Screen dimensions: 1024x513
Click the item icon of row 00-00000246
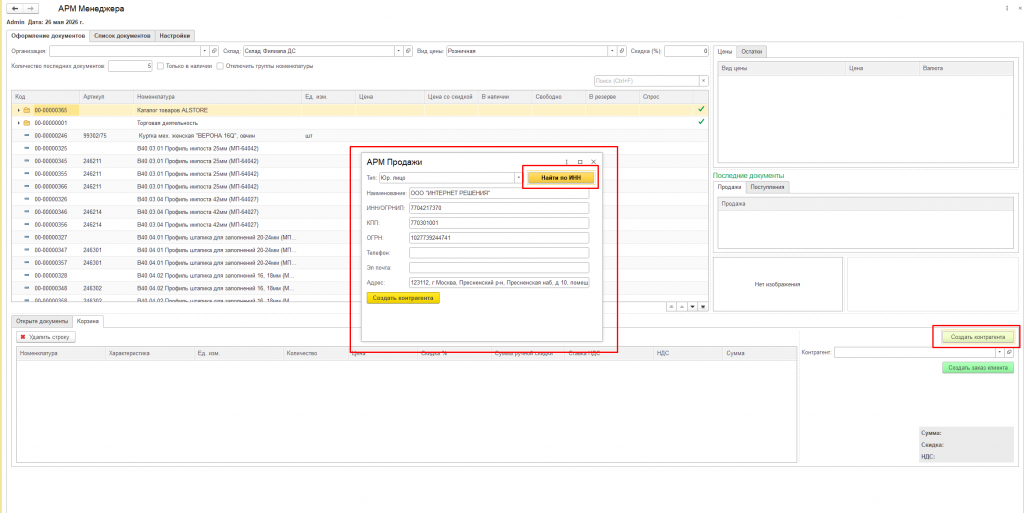(27, 136)
